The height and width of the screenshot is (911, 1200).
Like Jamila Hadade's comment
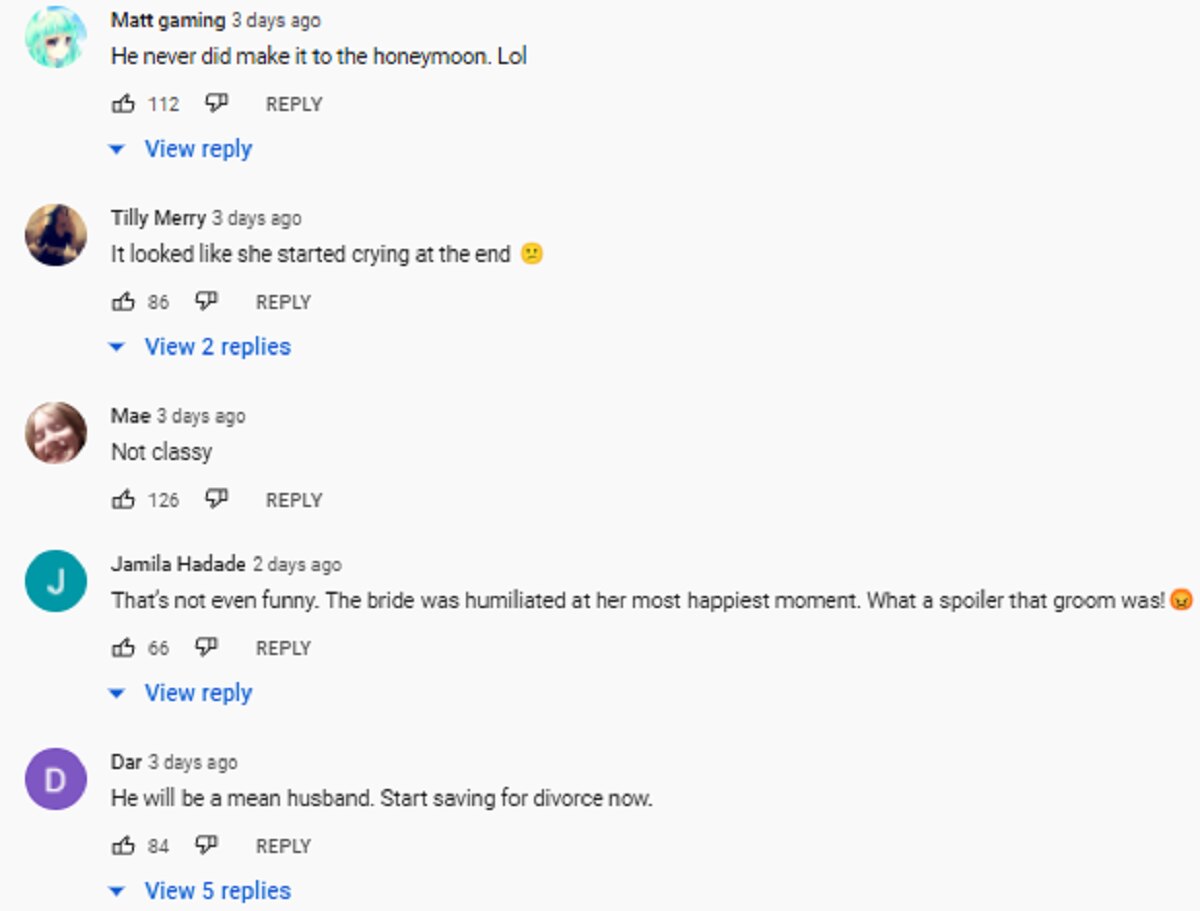123,647
